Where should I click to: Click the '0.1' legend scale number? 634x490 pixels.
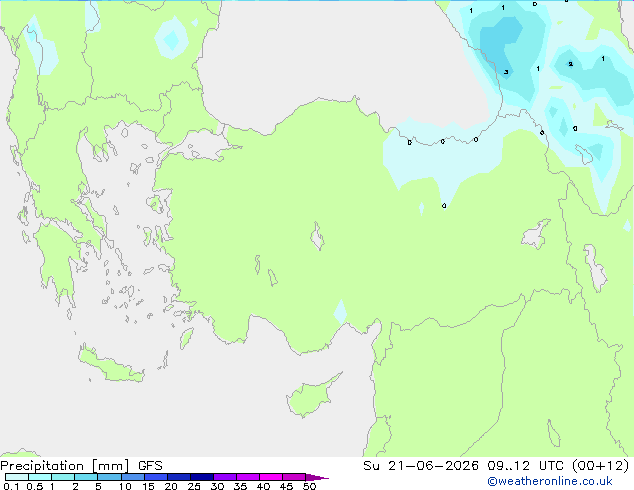pyautogui.click(x=11, y=486)
